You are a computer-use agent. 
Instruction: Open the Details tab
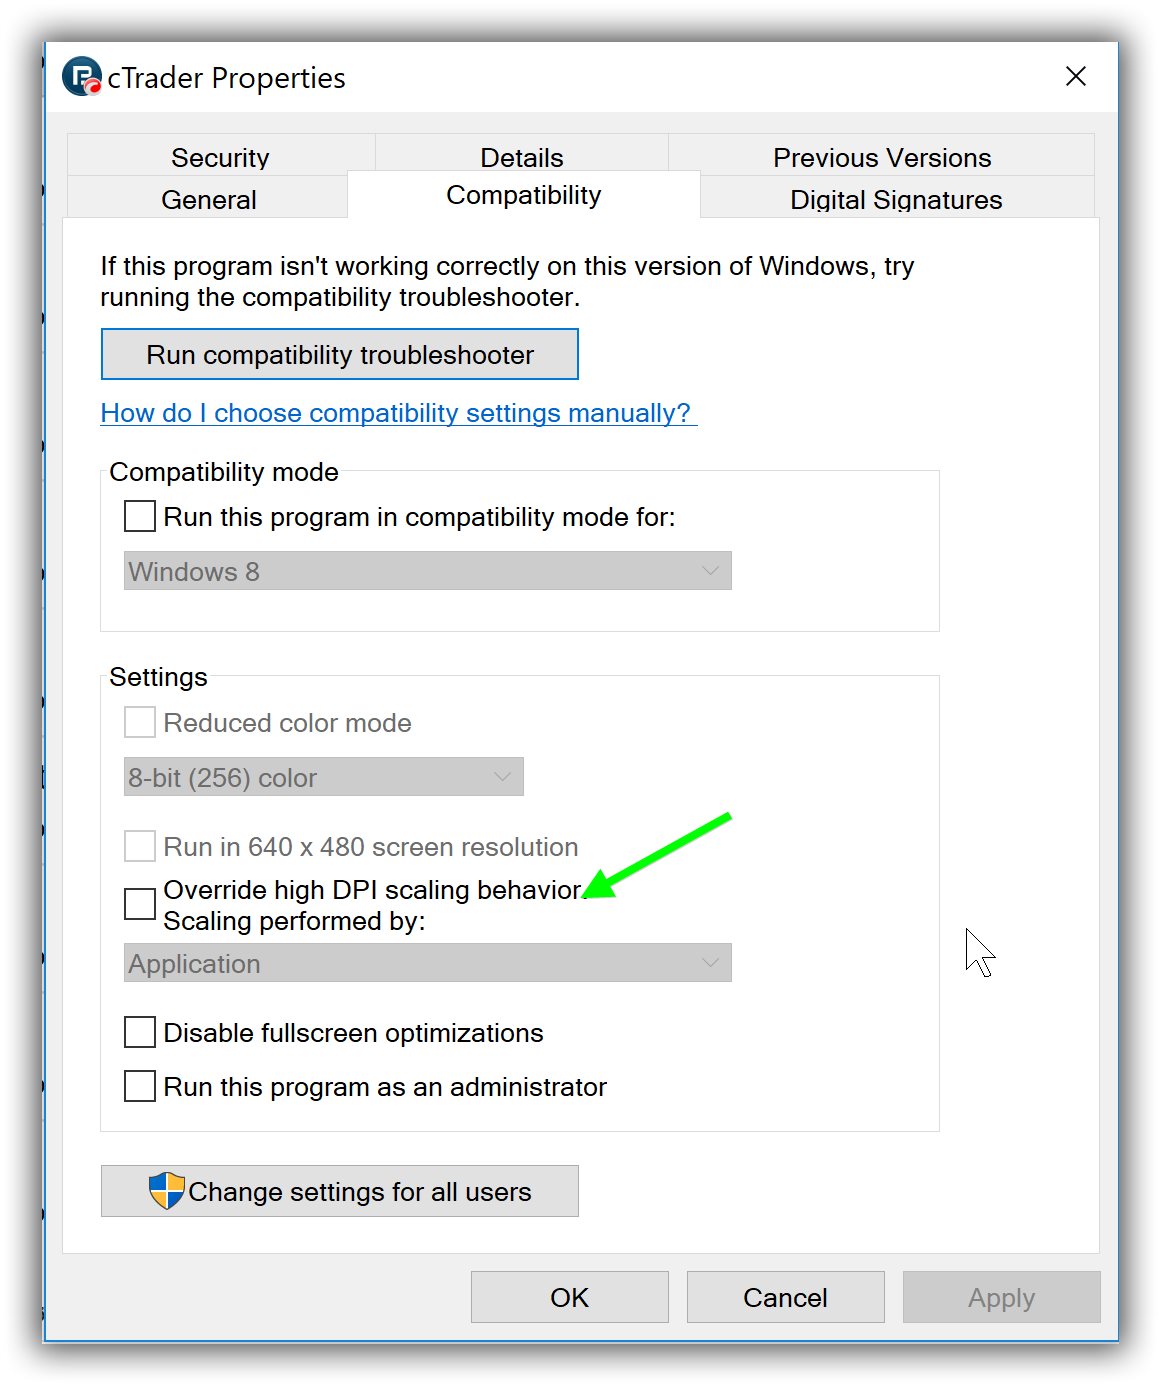(521, 157)
